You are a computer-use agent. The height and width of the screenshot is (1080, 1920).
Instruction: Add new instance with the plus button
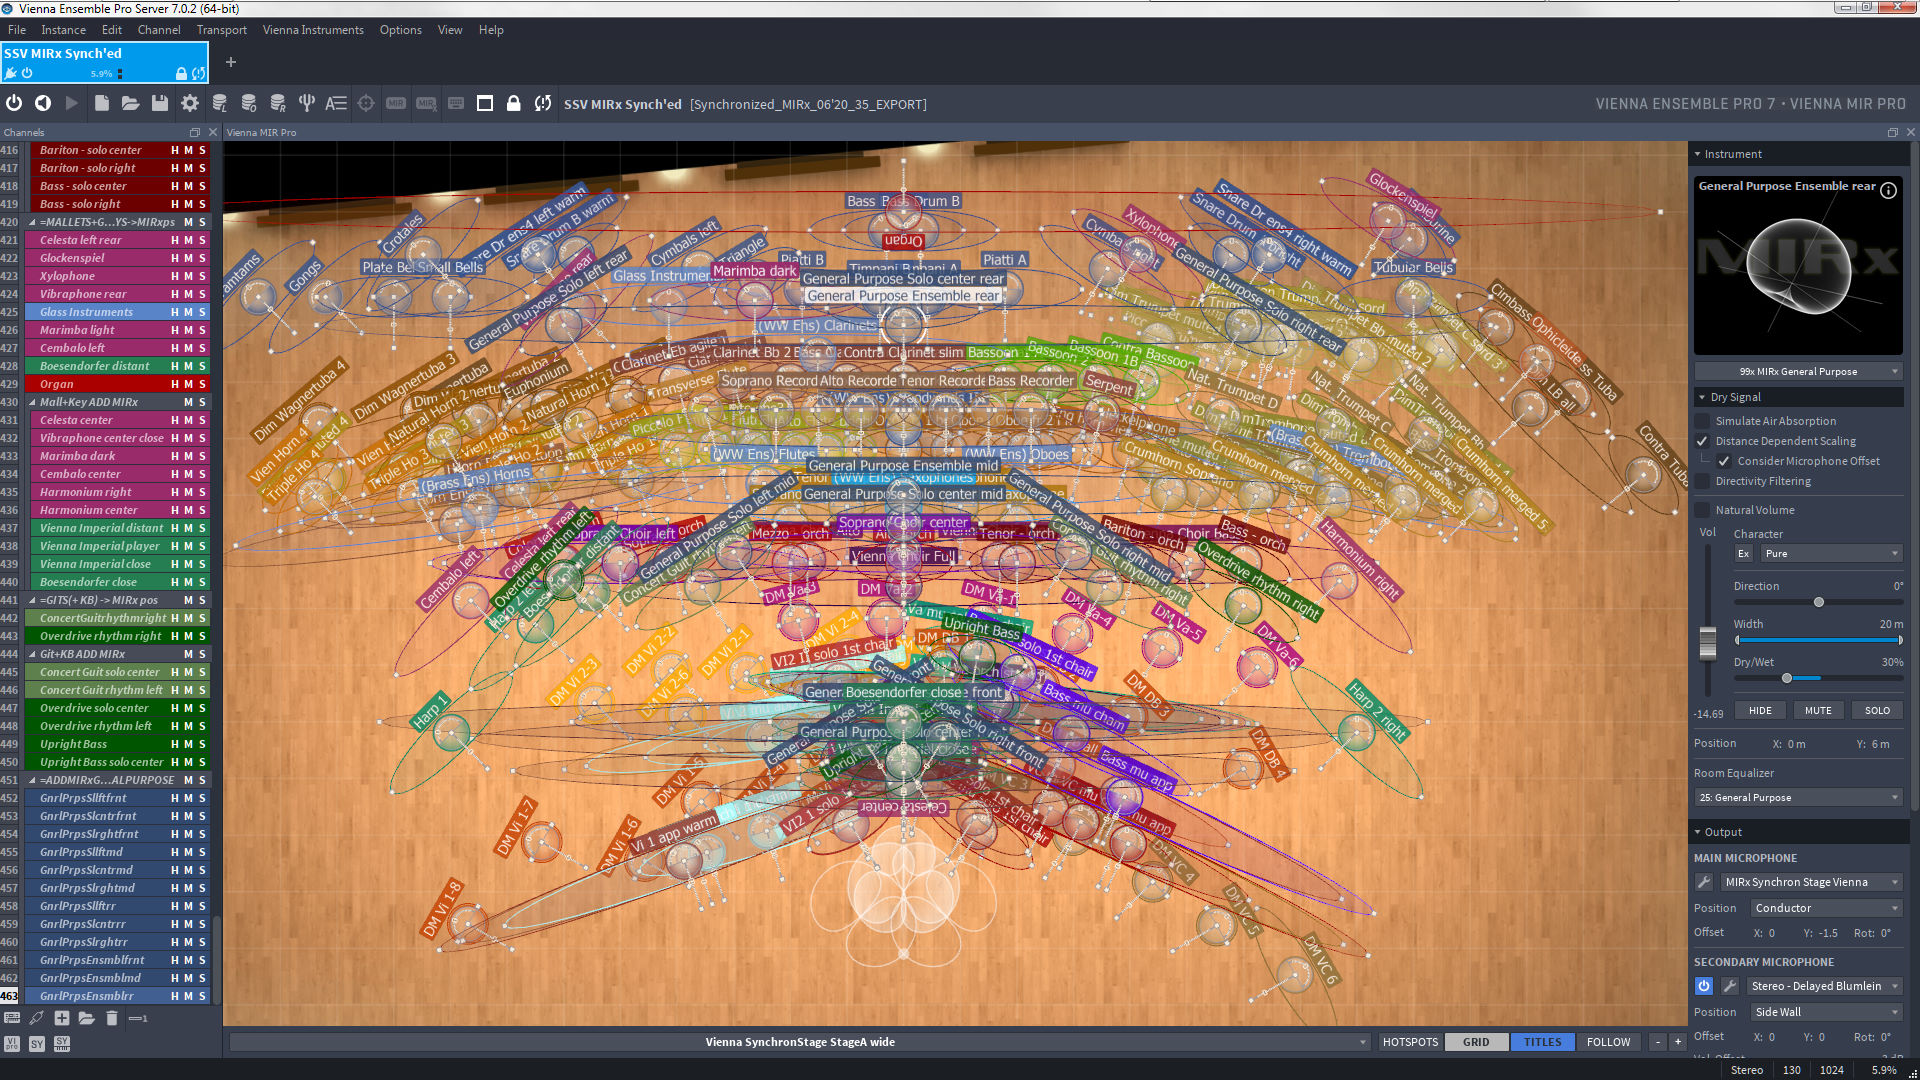(x=231, y=62)
